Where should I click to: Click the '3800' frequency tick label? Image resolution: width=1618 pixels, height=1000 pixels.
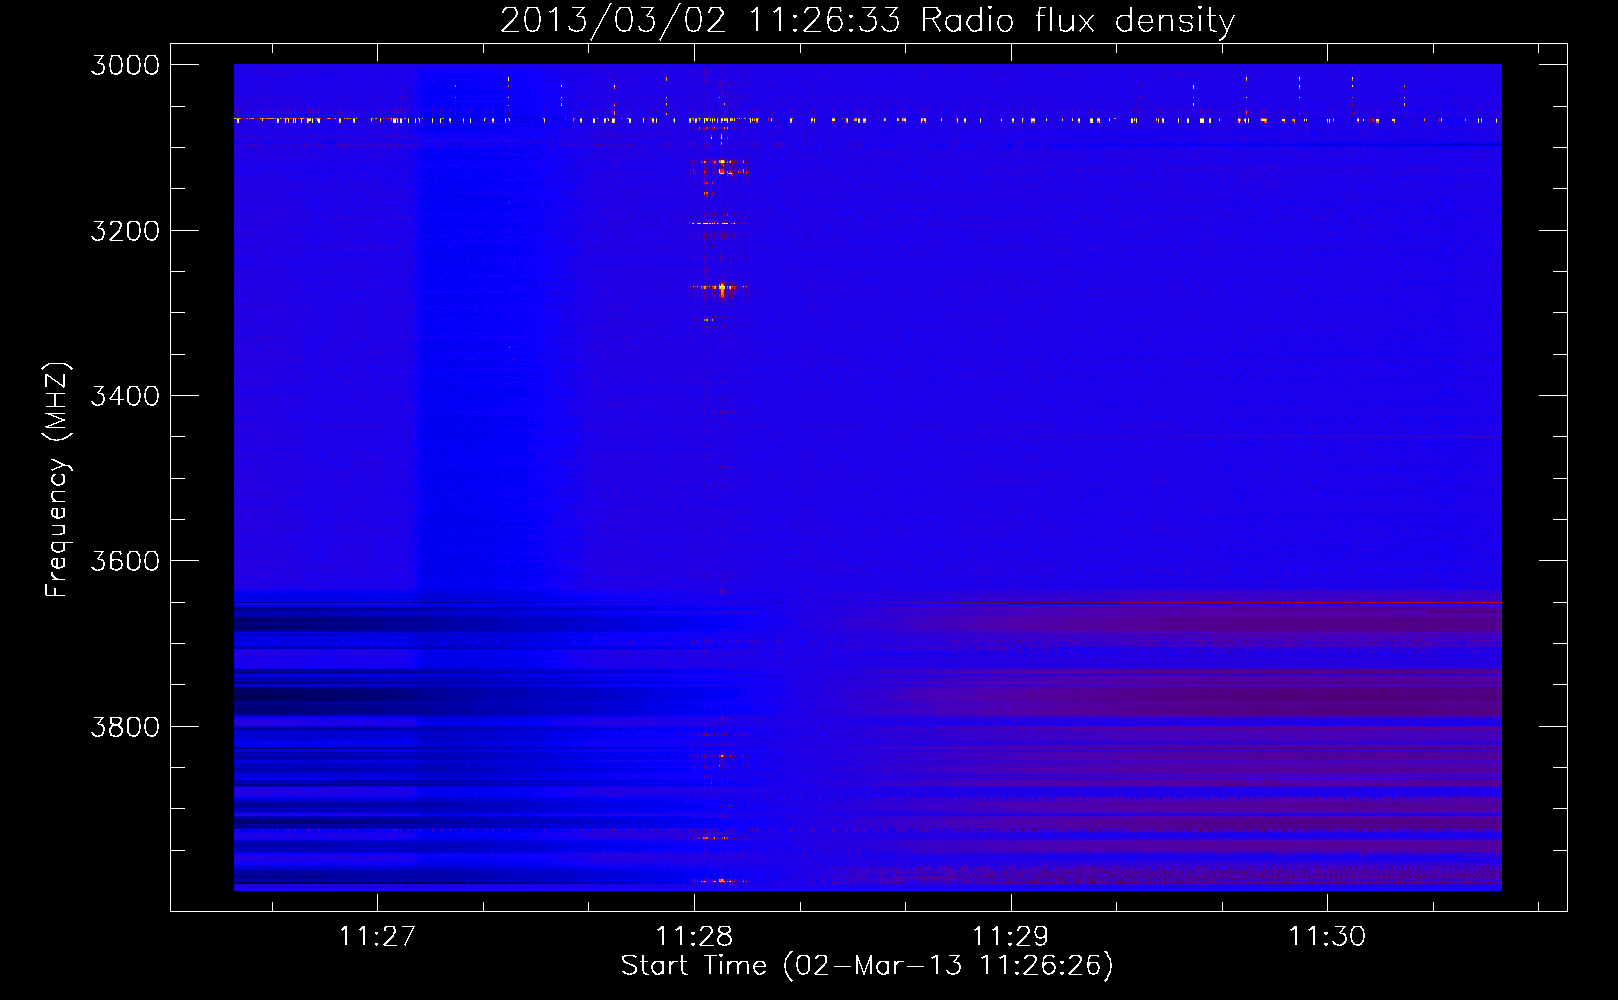point(125,727)
